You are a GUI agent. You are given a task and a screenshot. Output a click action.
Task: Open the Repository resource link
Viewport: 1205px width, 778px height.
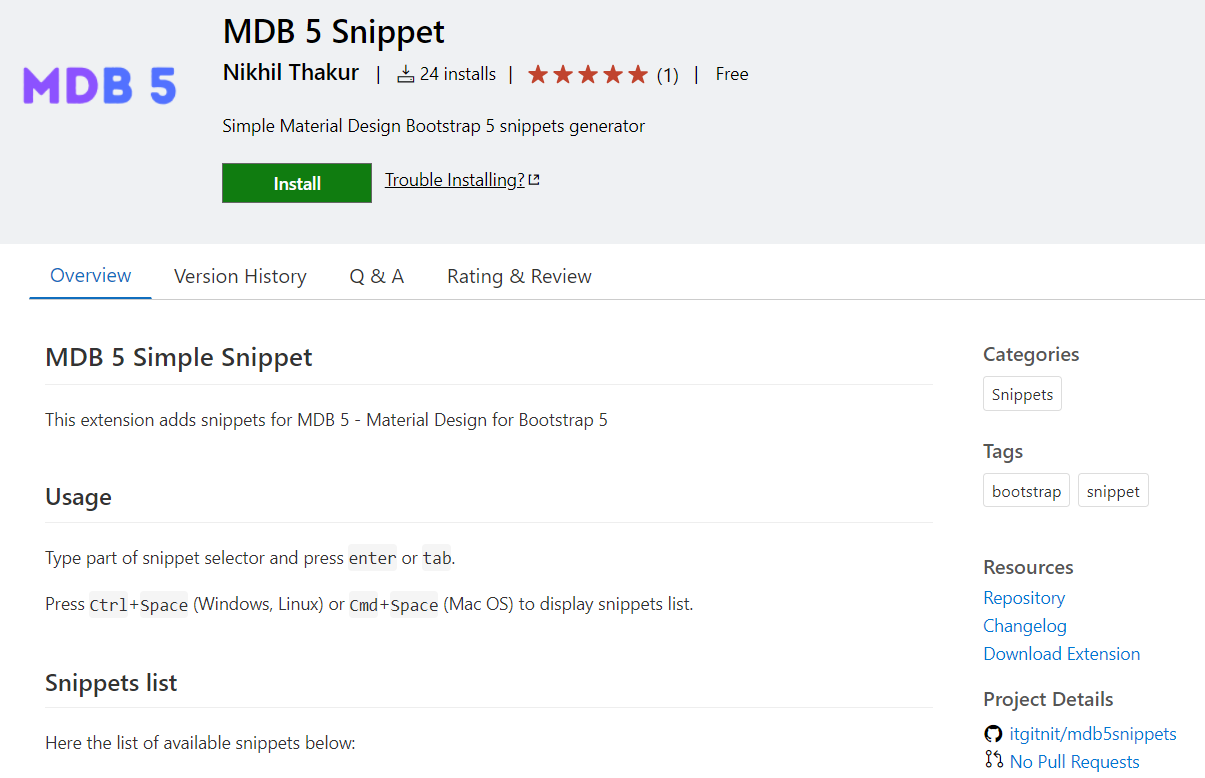[1024, 598]
